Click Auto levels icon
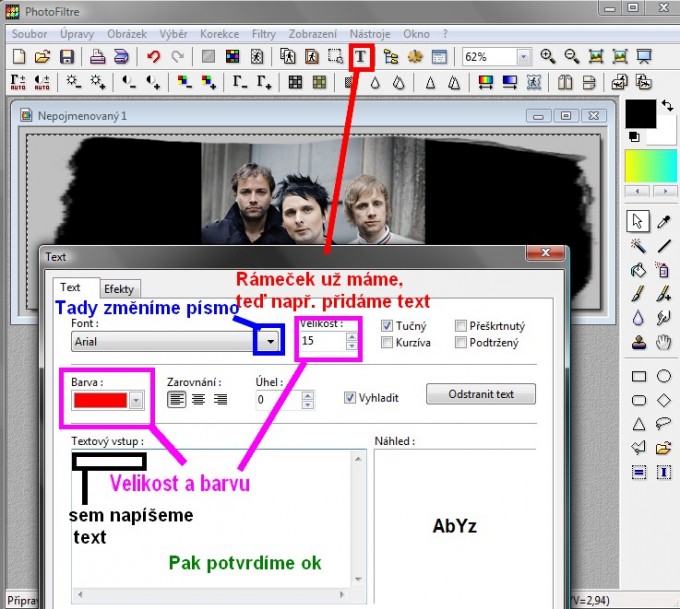 coord(18,82)
